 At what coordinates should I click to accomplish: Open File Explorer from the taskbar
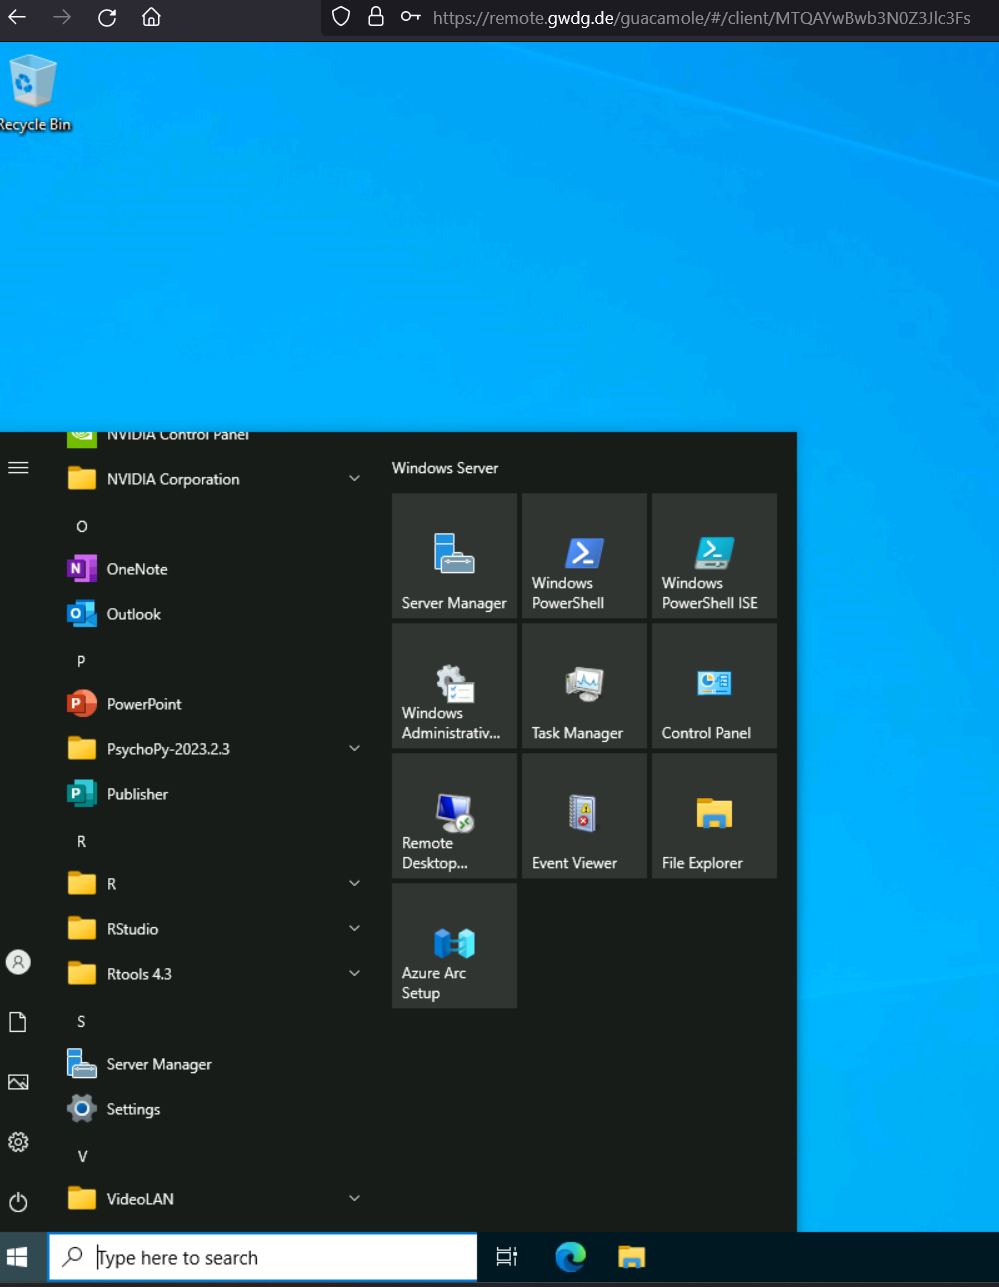click(x=631, y=1258)
